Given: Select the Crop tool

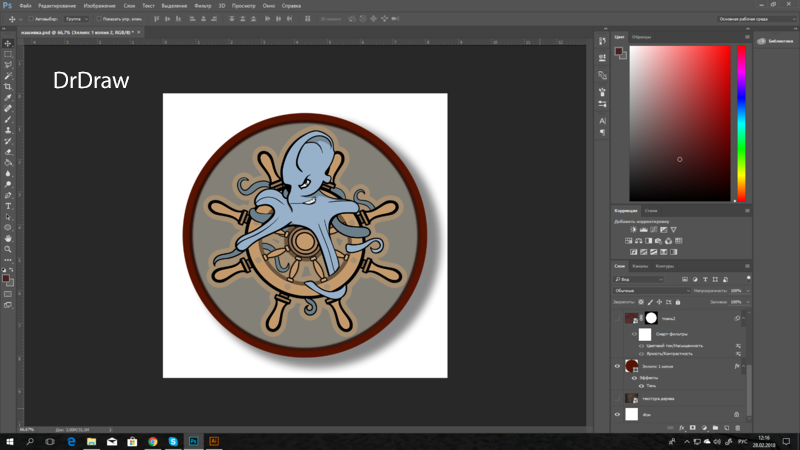Looking at the screenshot, I should tap(8, 87).
